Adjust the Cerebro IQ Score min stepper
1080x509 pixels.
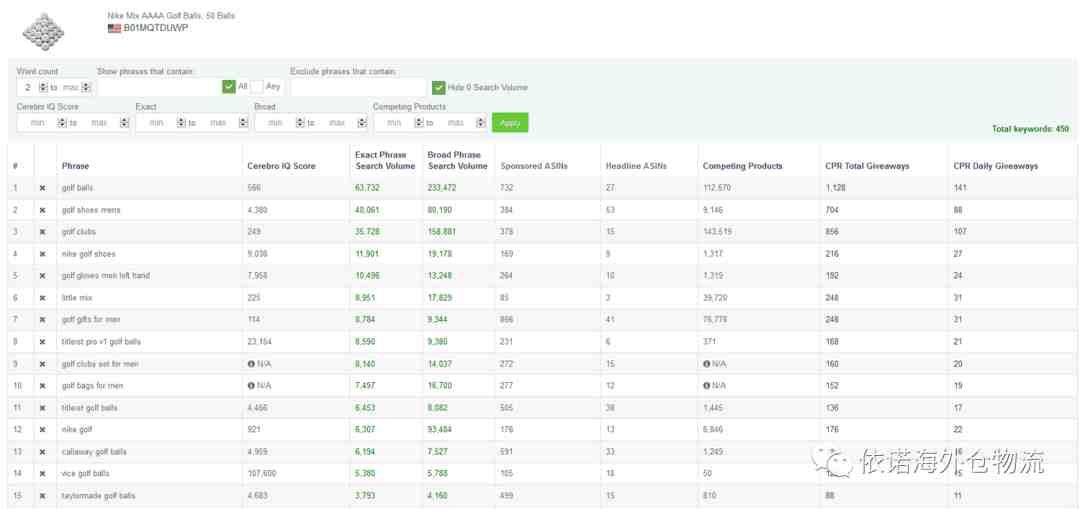[x=62, y=123]
